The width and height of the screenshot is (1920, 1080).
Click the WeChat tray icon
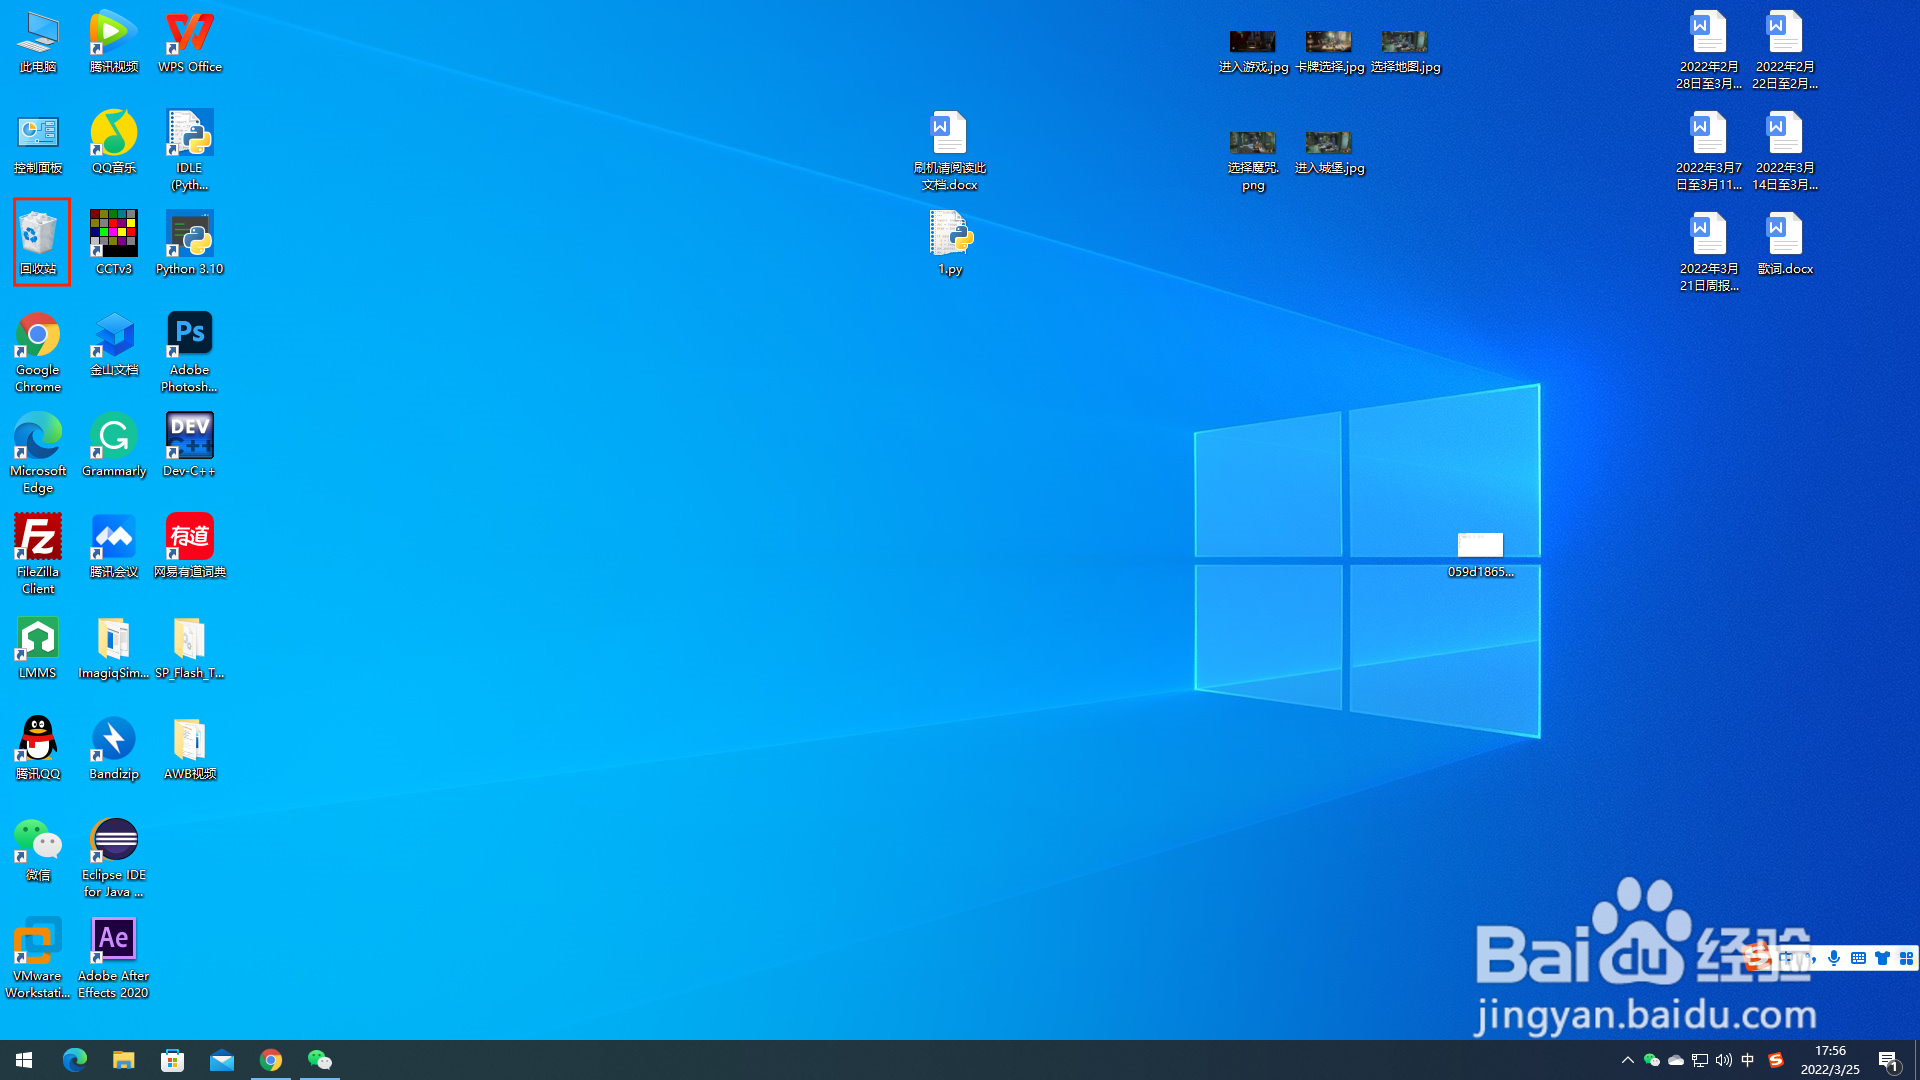click(x=1651, y=1060)
